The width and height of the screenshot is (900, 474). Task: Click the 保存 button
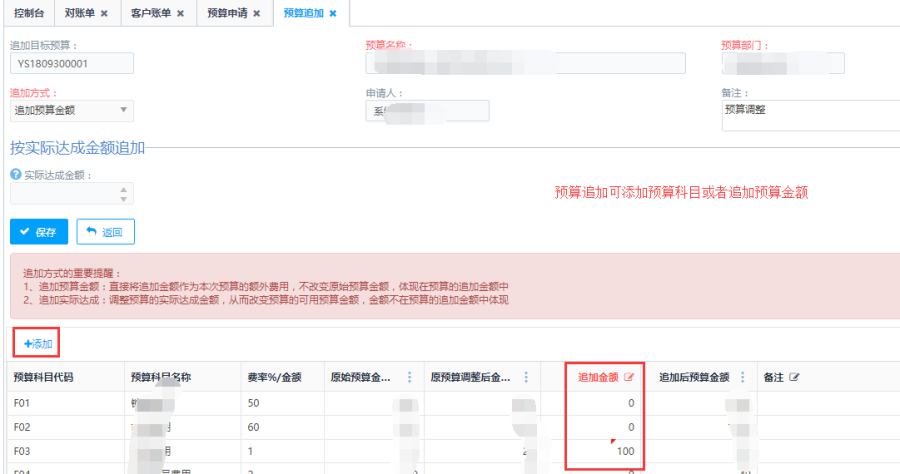point(39,232)
